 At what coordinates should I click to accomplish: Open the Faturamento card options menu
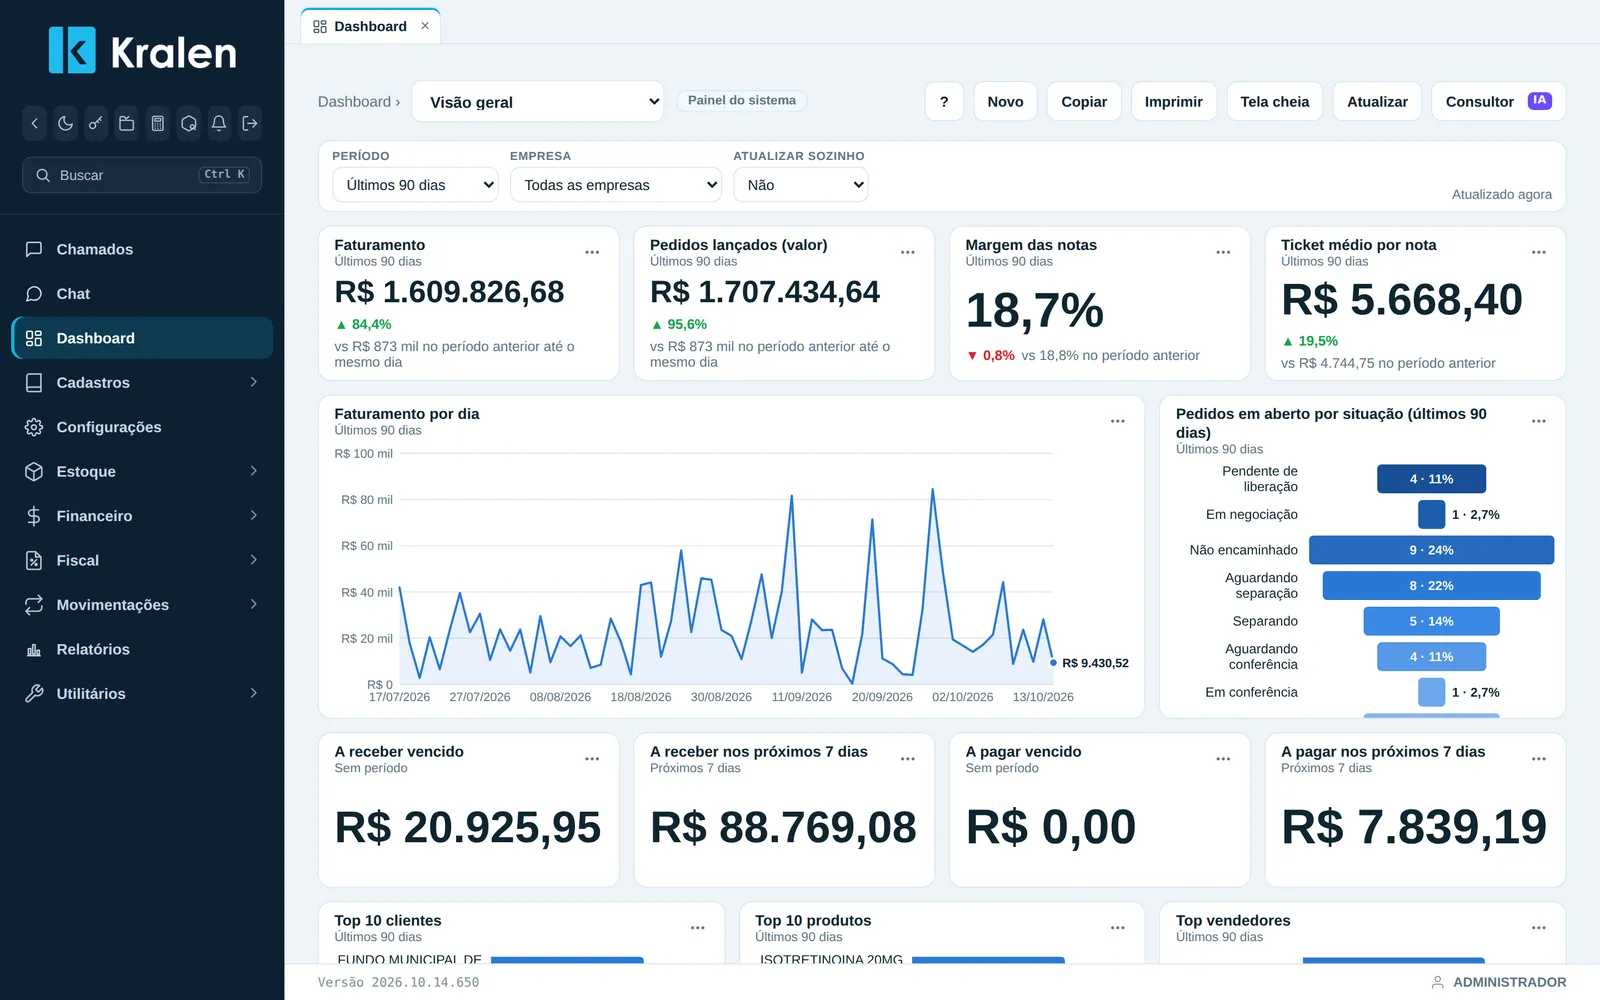pos(592,252)
